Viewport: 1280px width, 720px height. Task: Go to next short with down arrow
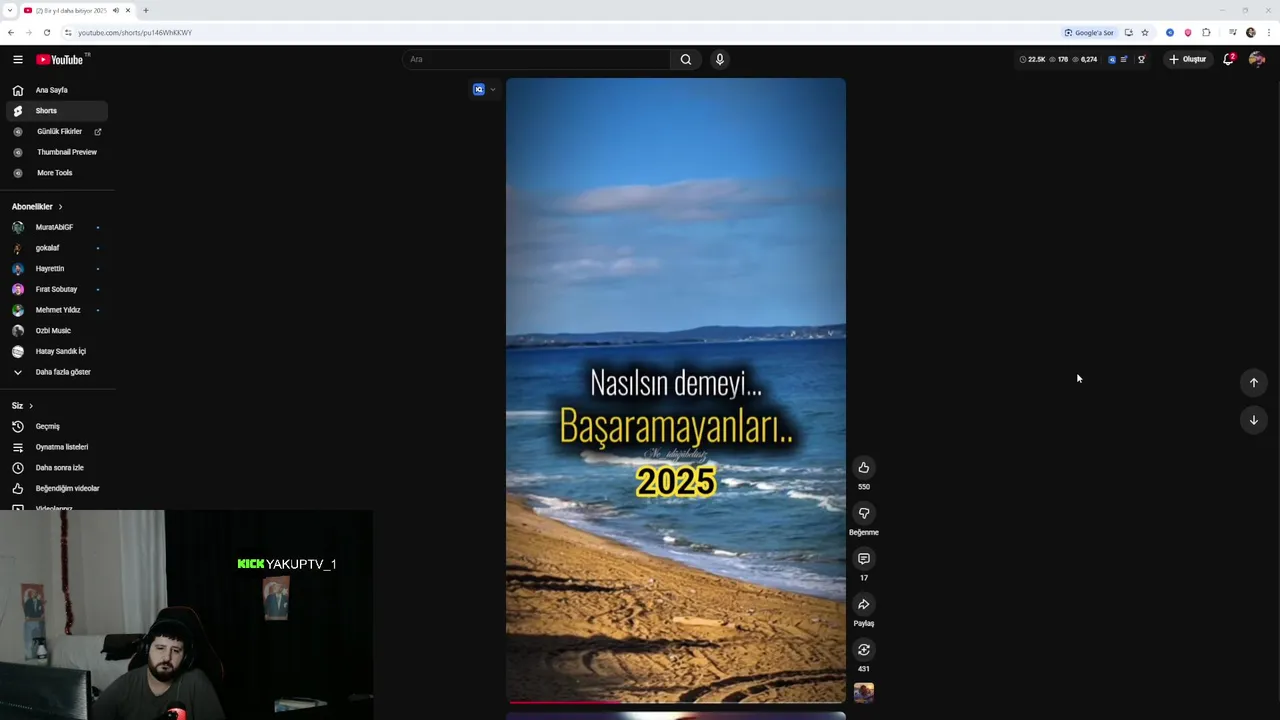1254,420
